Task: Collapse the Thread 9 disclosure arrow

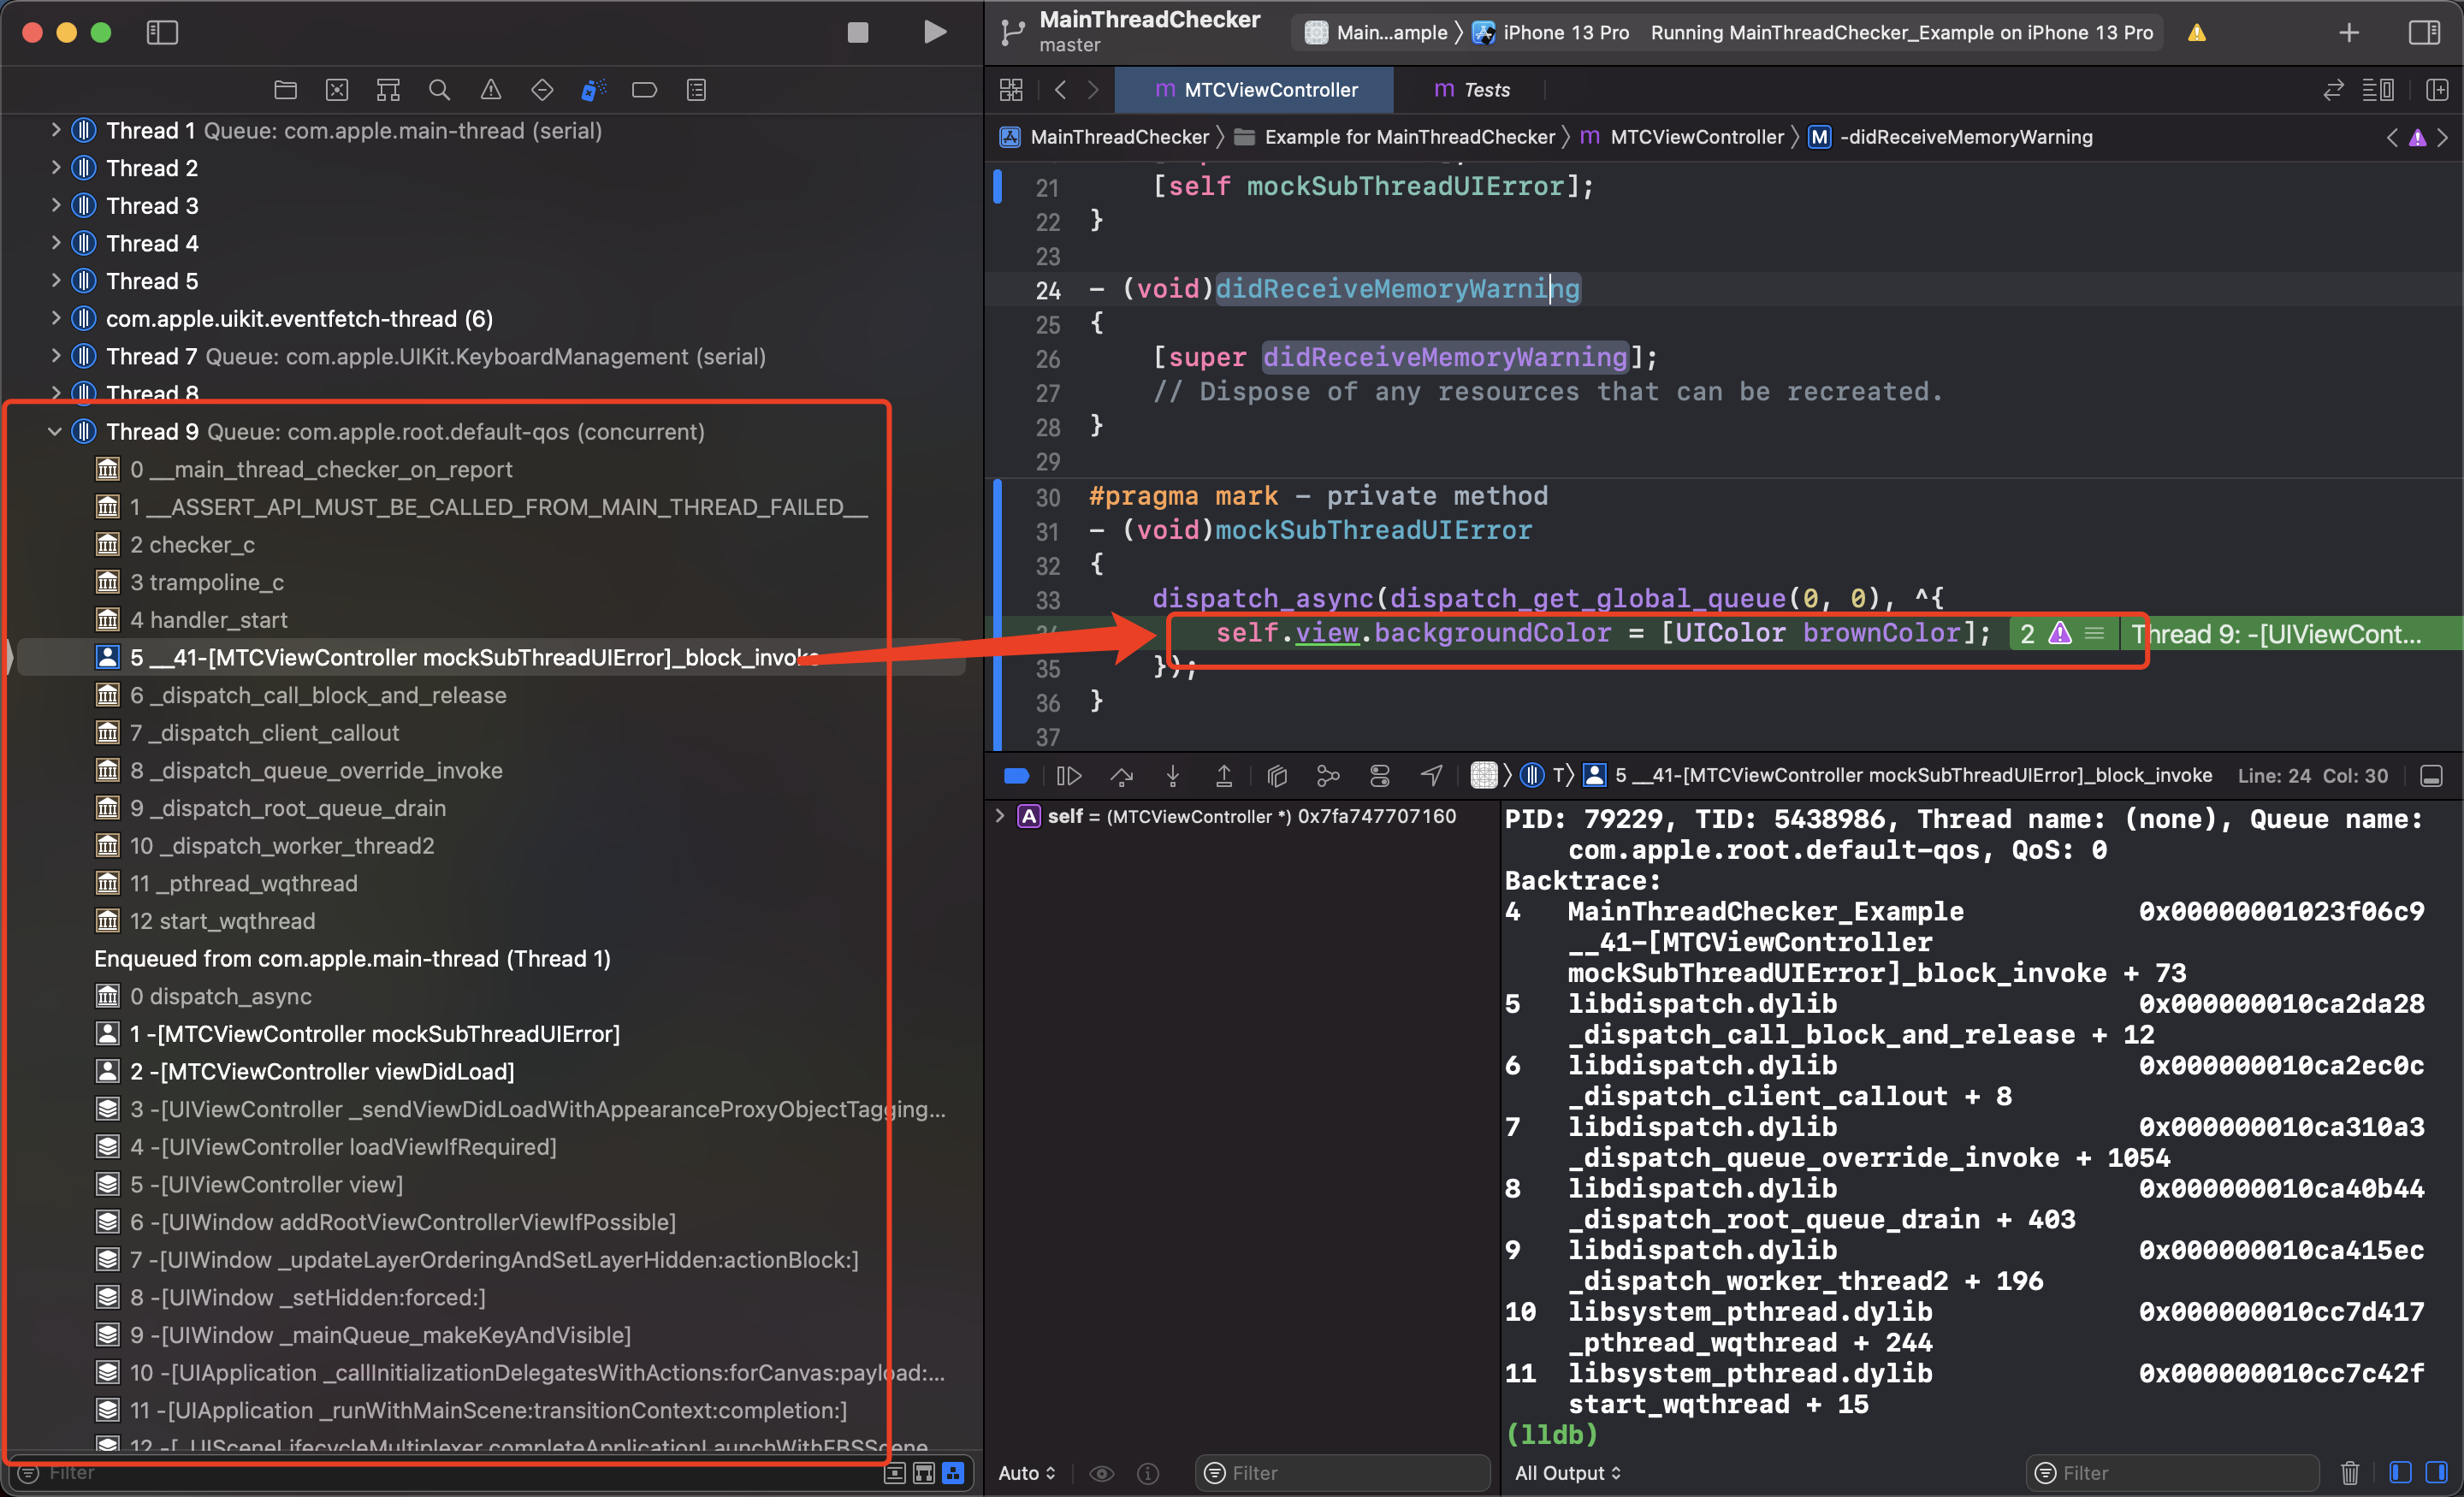Action: click(55, 432)
